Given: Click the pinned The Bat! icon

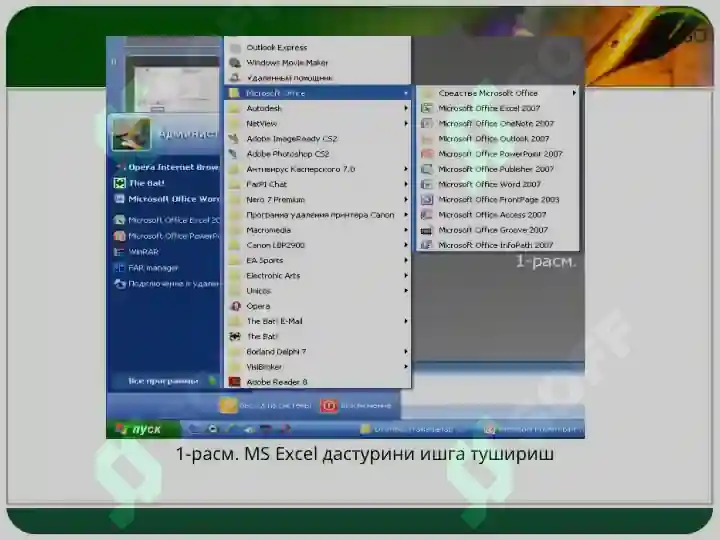Looking at the screenshot, I should [x=119, y=183].
